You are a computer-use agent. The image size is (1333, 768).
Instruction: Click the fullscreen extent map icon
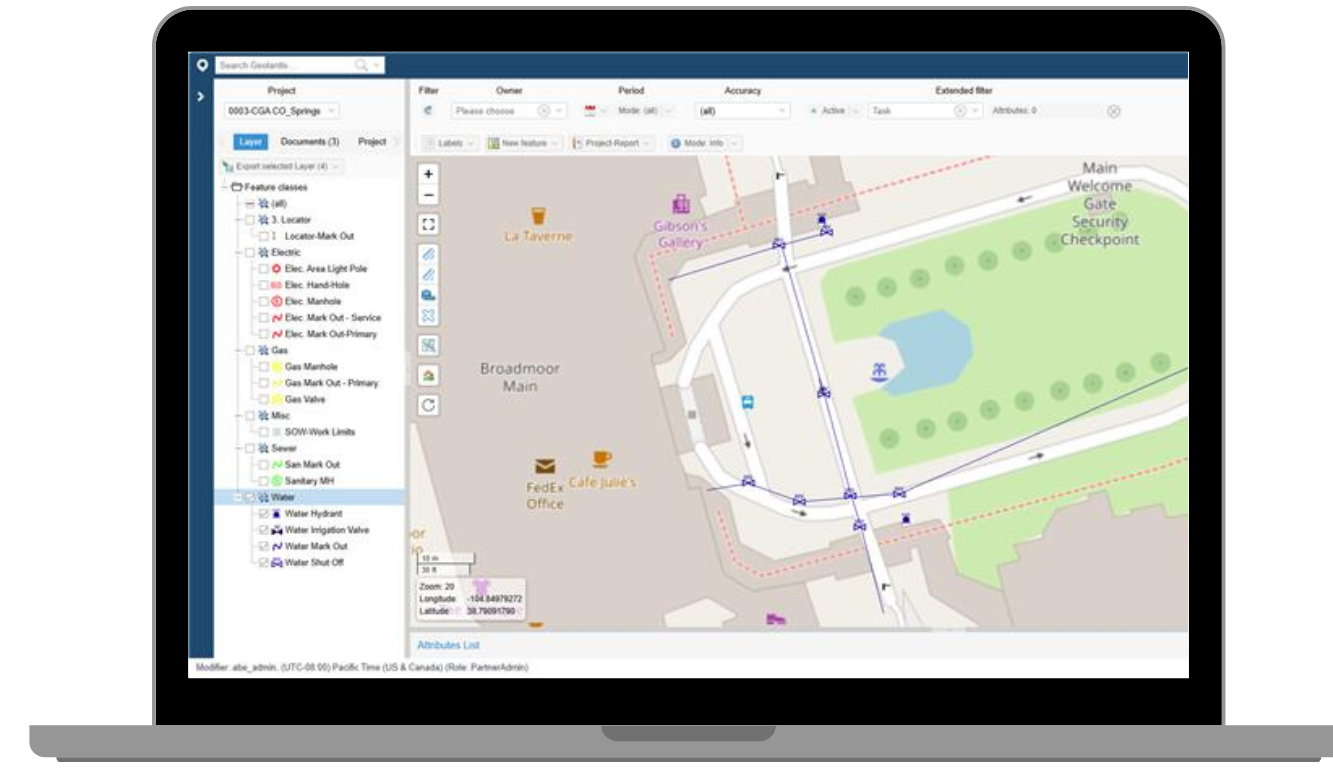(x=429, y=224)
